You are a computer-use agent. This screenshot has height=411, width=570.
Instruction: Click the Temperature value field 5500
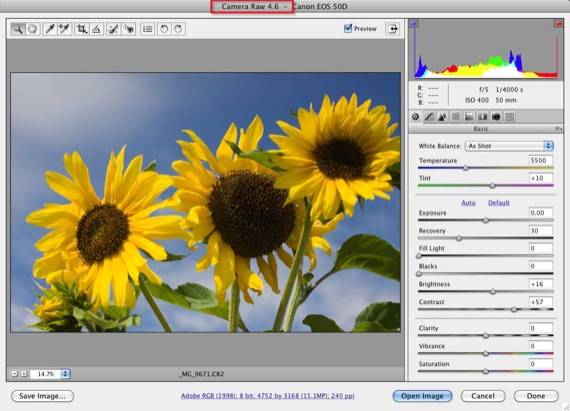coord(541,160)
